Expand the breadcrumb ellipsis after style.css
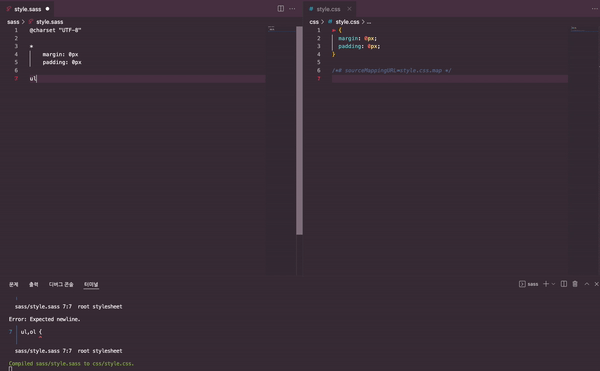Image resolution: width=600 pixels, height=371 pixels. click(369, 22)
